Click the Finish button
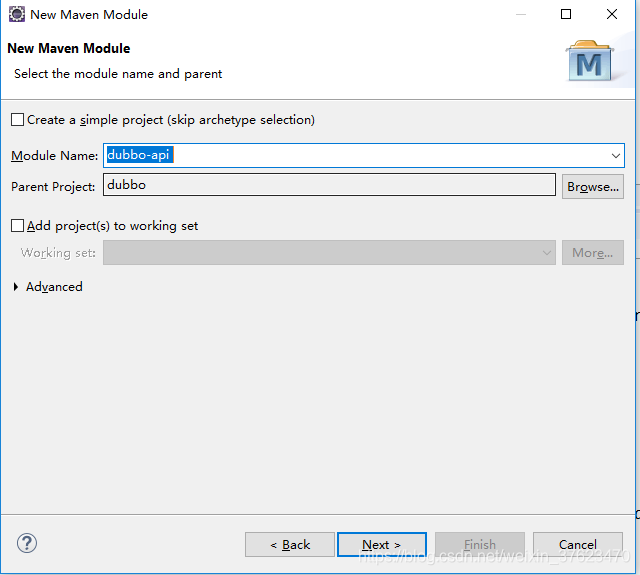The image size is (640, 575). pyautogui.click(x=480, y=544)
